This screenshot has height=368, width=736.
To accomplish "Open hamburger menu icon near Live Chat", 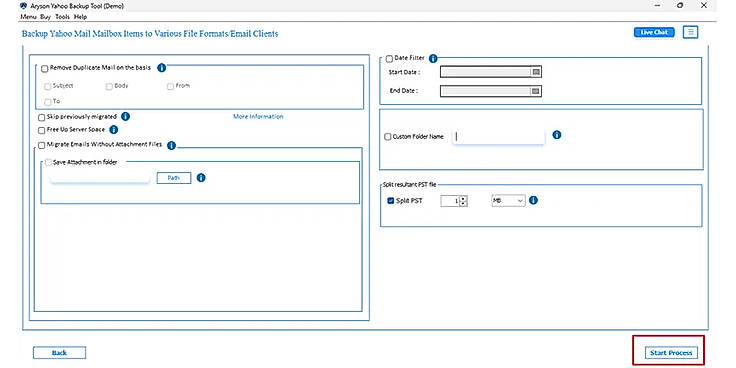I will (x=690, y=32).
